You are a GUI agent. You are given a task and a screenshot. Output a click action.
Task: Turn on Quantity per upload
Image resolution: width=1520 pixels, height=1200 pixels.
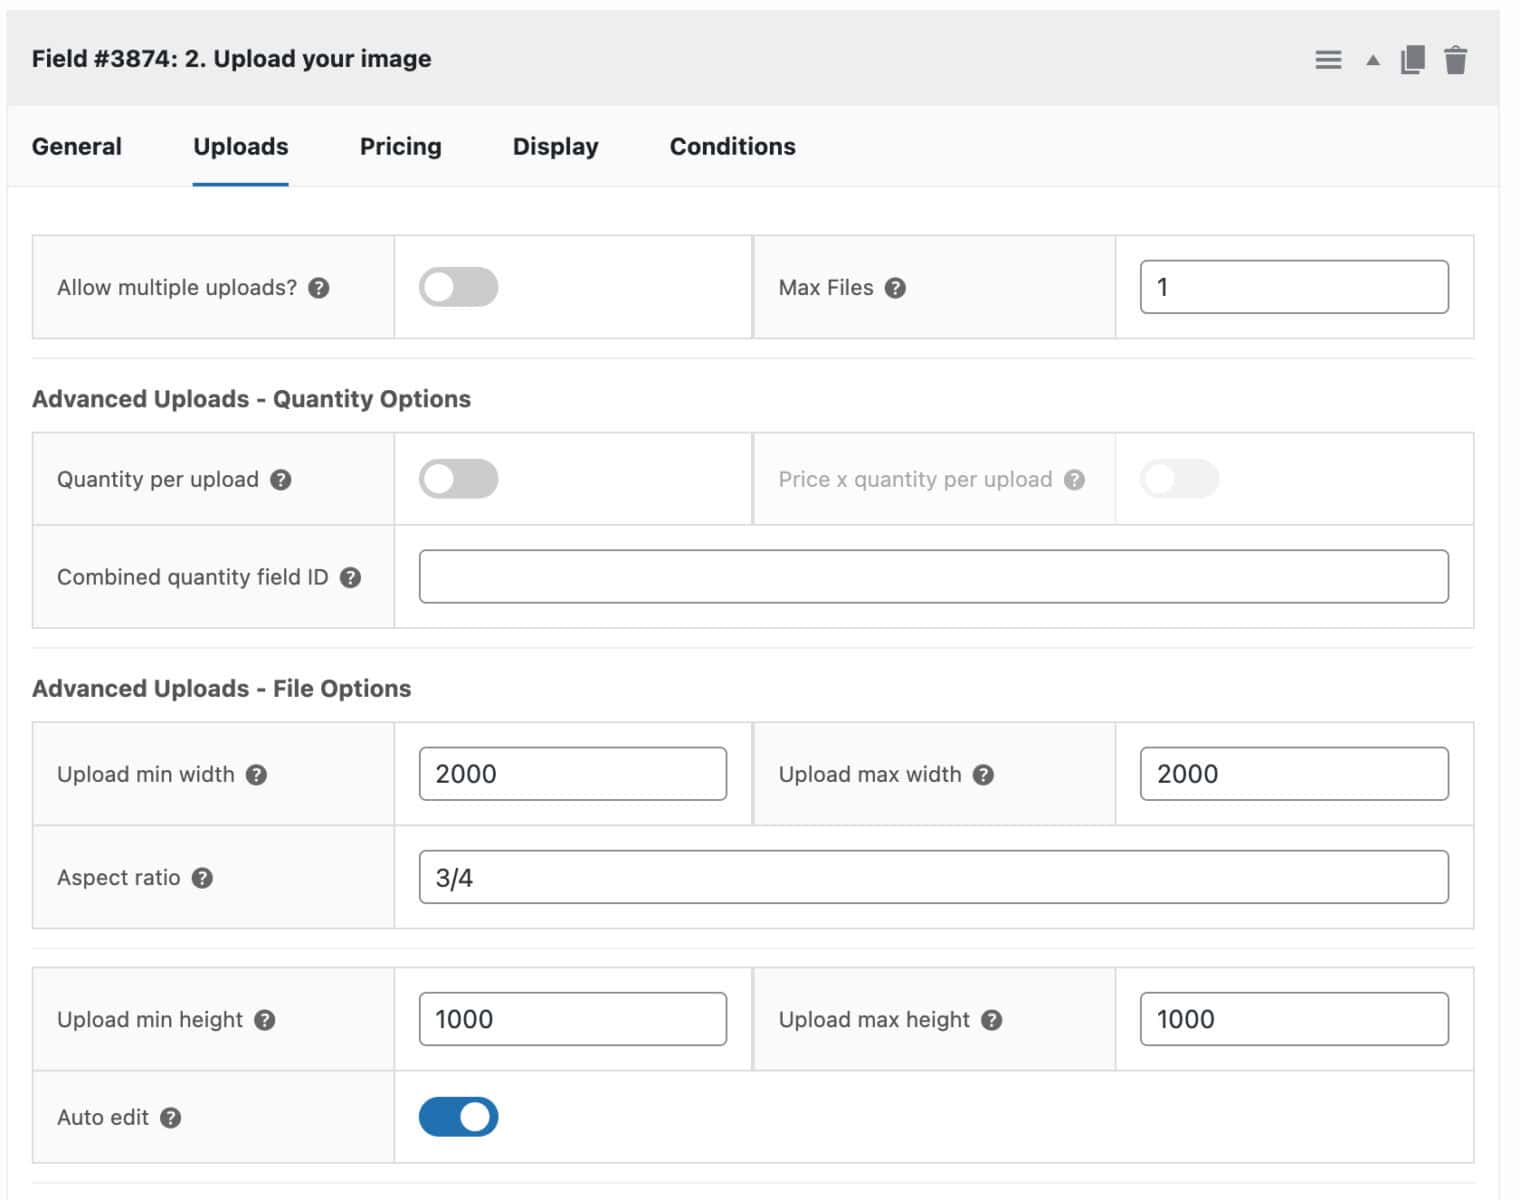click(x=458, y=479)
